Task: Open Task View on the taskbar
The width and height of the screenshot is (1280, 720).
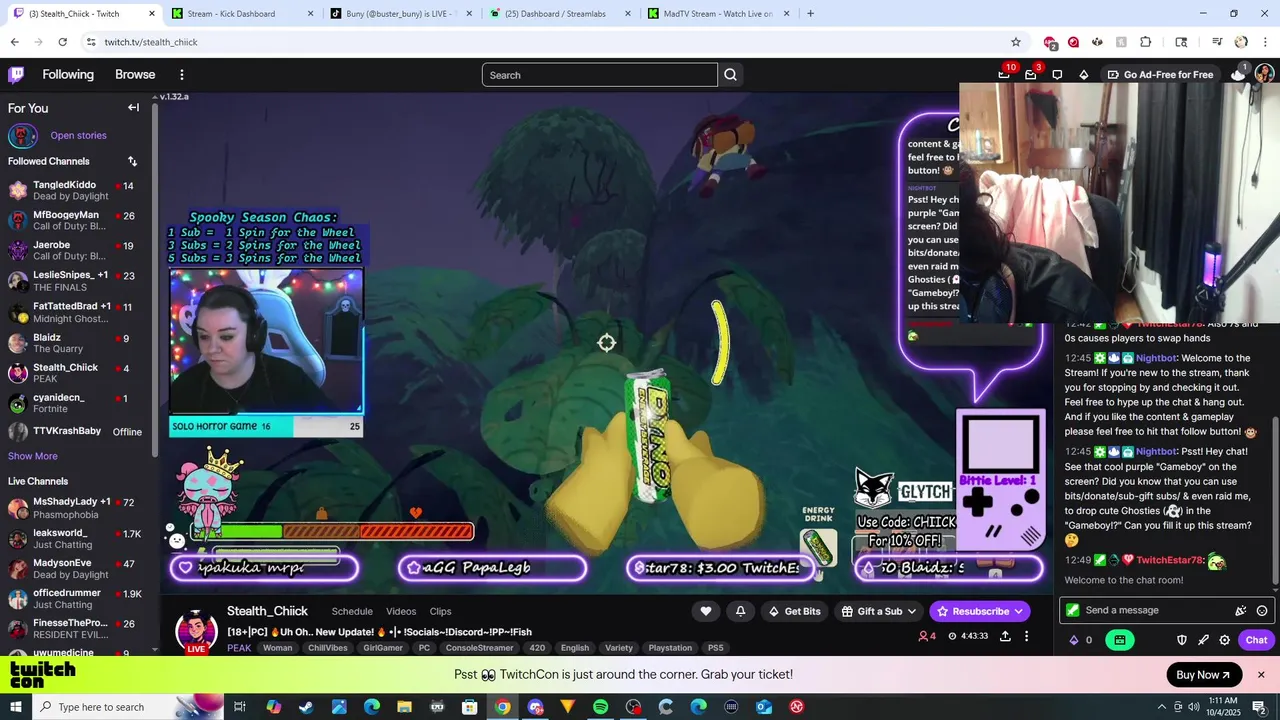Action: (x=240, y=707)
